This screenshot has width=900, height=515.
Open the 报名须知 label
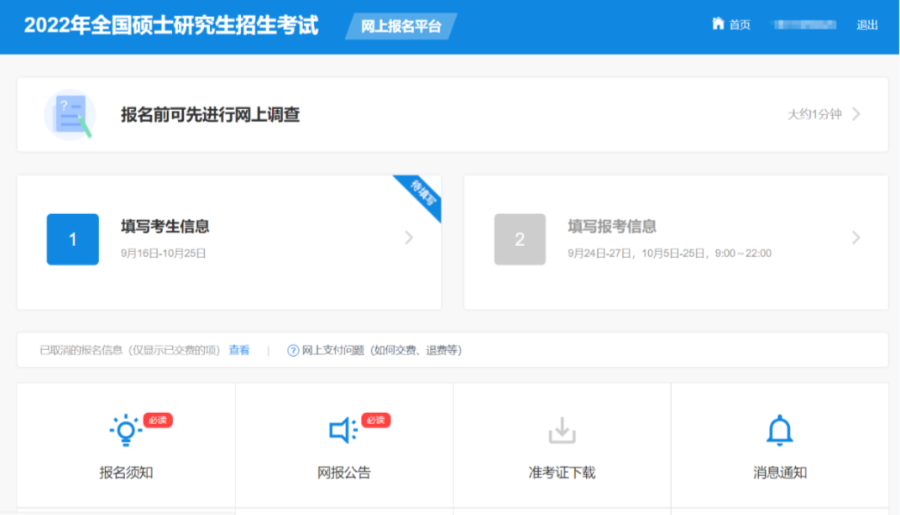point(126,473)
